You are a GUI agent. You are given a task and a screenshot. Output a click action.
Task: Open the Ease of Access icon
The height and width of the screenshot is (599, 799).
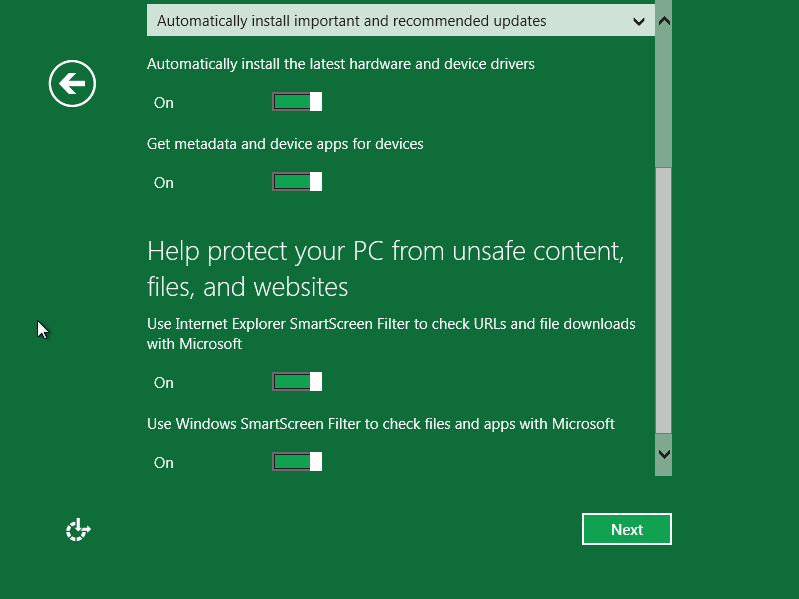[78, 530]
